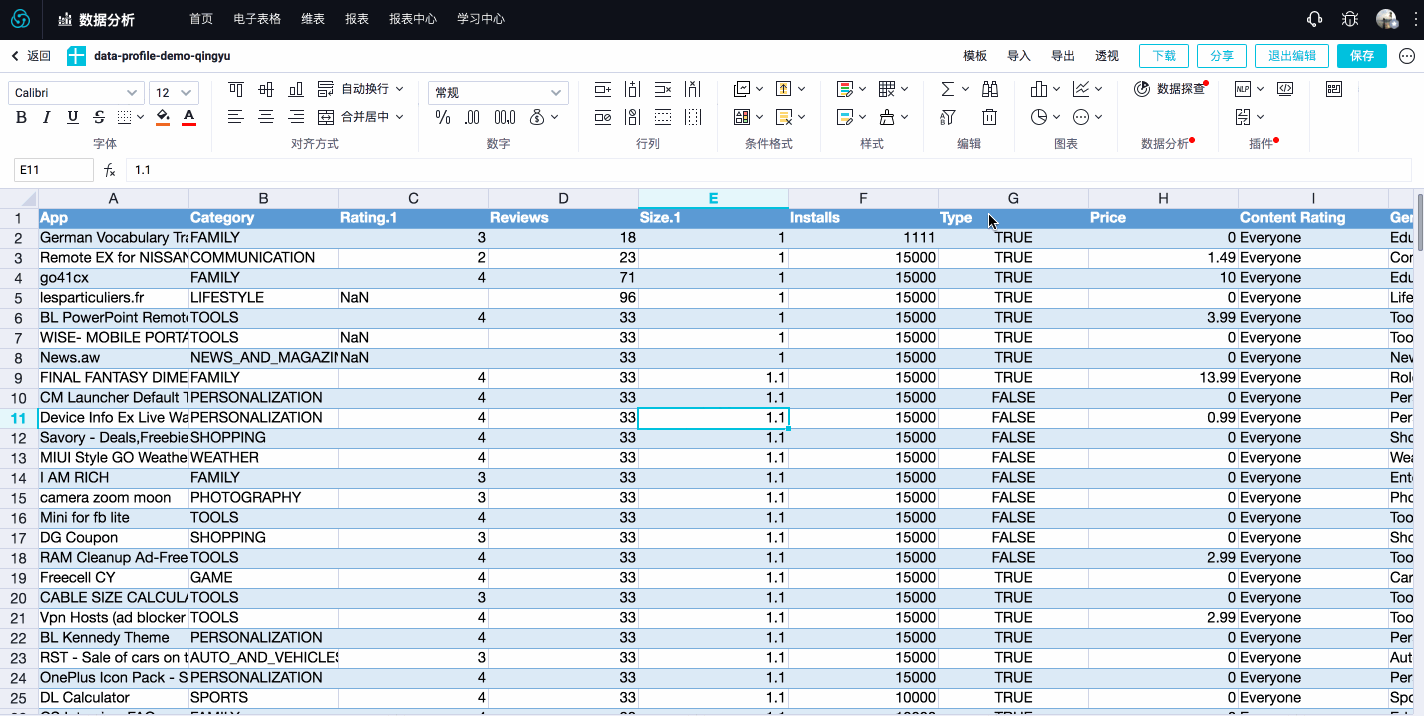Image resolution: width=1424 pixels, height=716 pixels.
Task: Toggle bold formatting
Action: 21,117
